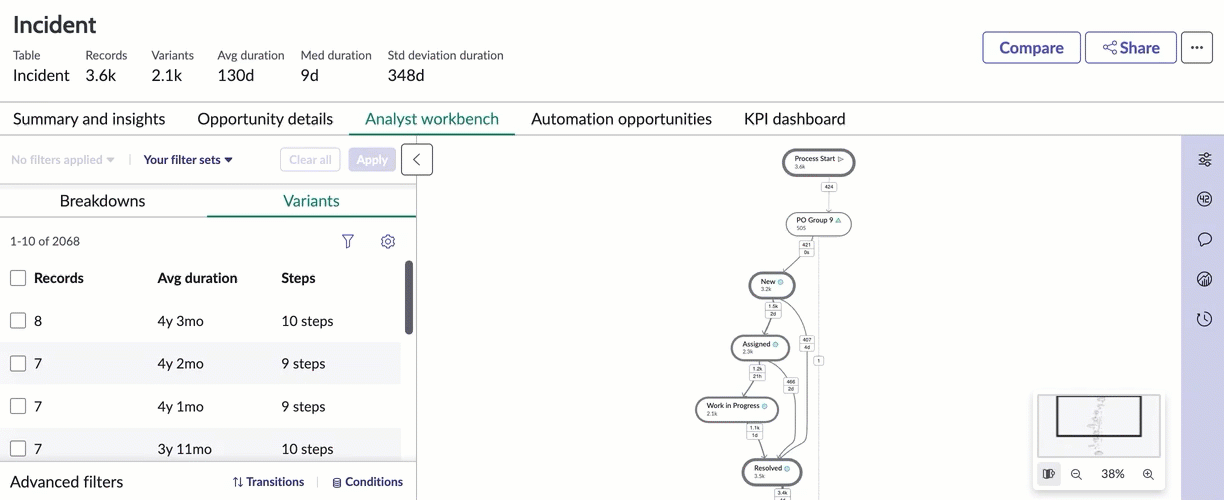Image resolution: width=1224 pixels, height=500 pixels.
Task: Click the Compare button
Action: click(1031, 48)
